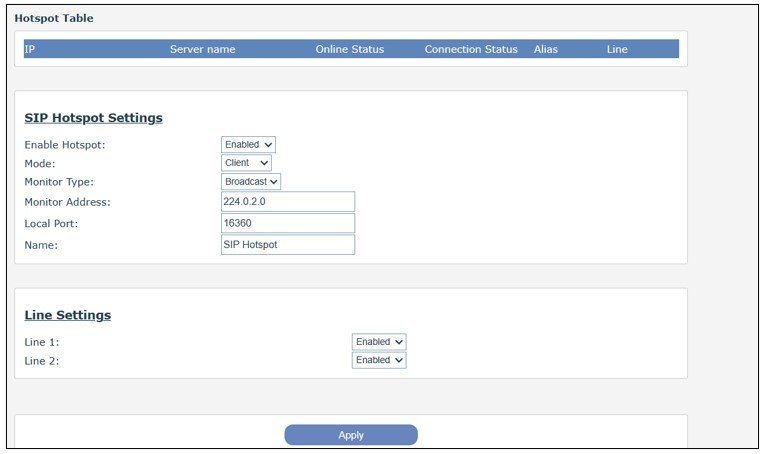Click the Connection Status column header
The height and width of the screenshot is (454, 763).
point(471,49)
